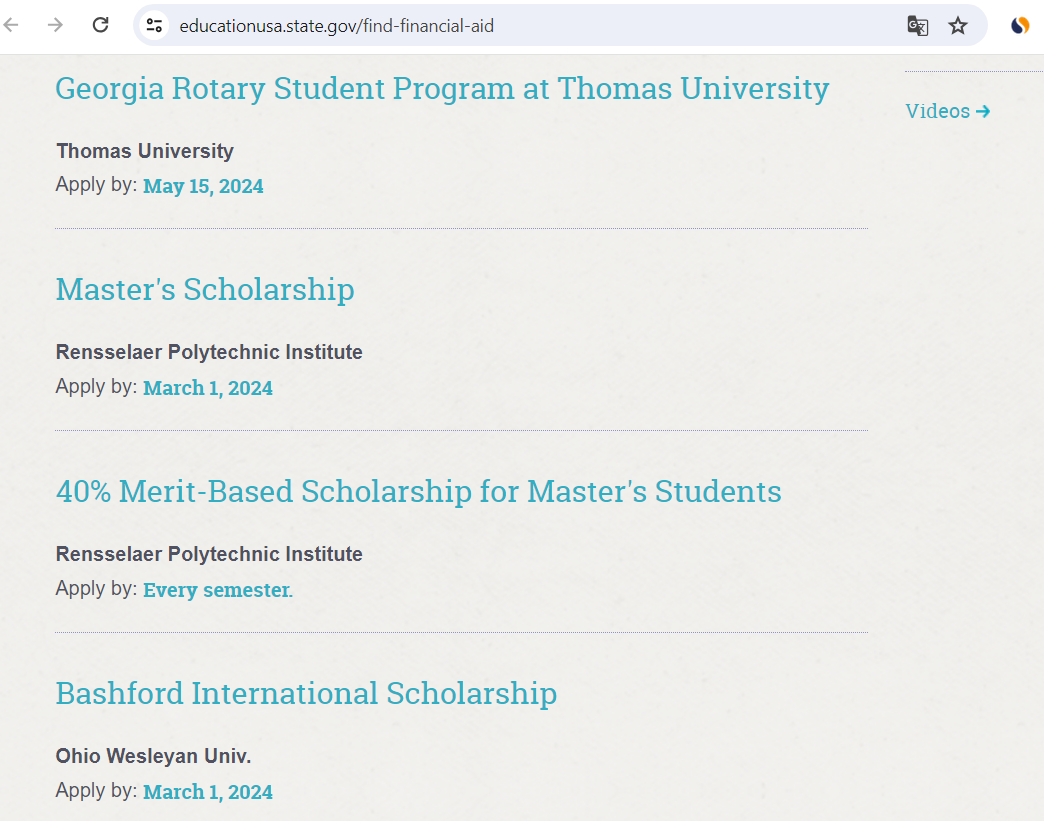Open the Similarweb extension icon
The image size is (1044, 821).
1020,25
